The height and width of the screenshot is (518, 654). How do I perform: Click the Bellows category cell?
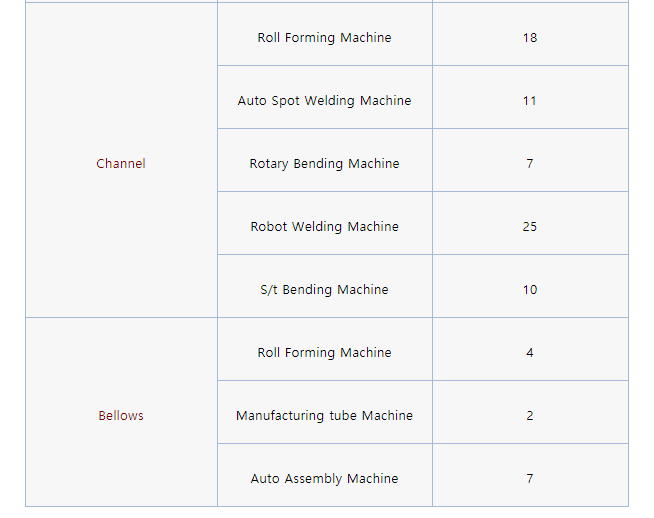point(121,412)
